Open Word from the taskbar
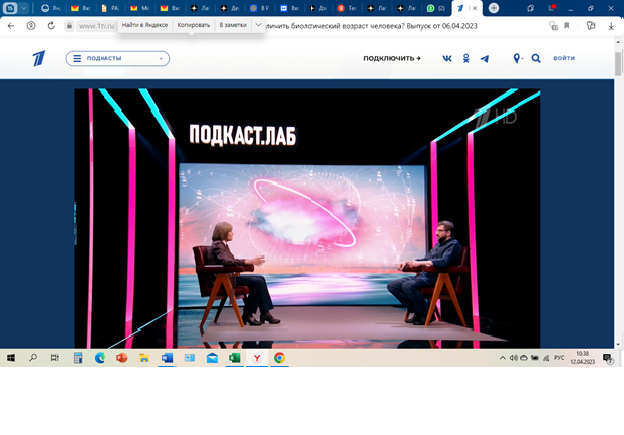This screenshot has width=624, height=435. (x=167, y=358)
